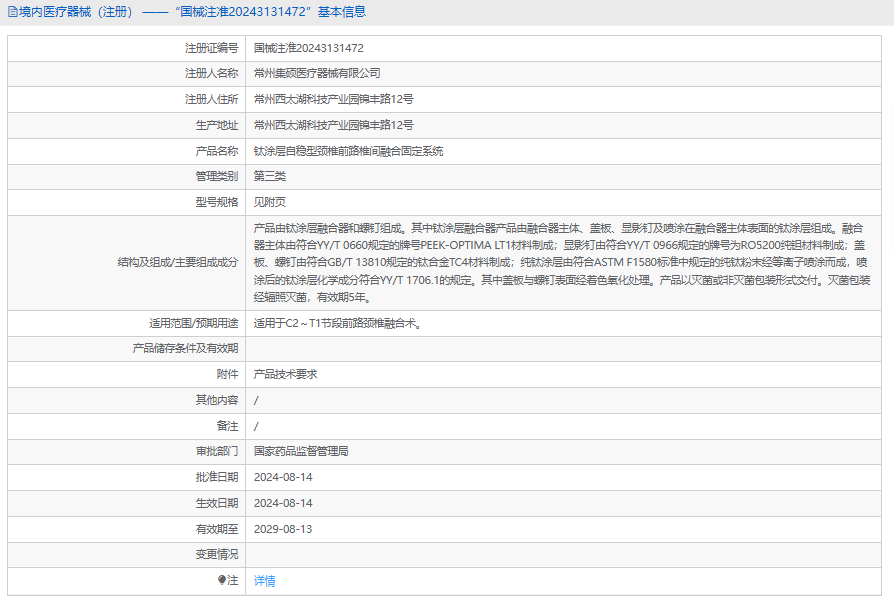Click the 批准日期 date value
This screenshot has width=894, height=601.
(x=283, y=478)
